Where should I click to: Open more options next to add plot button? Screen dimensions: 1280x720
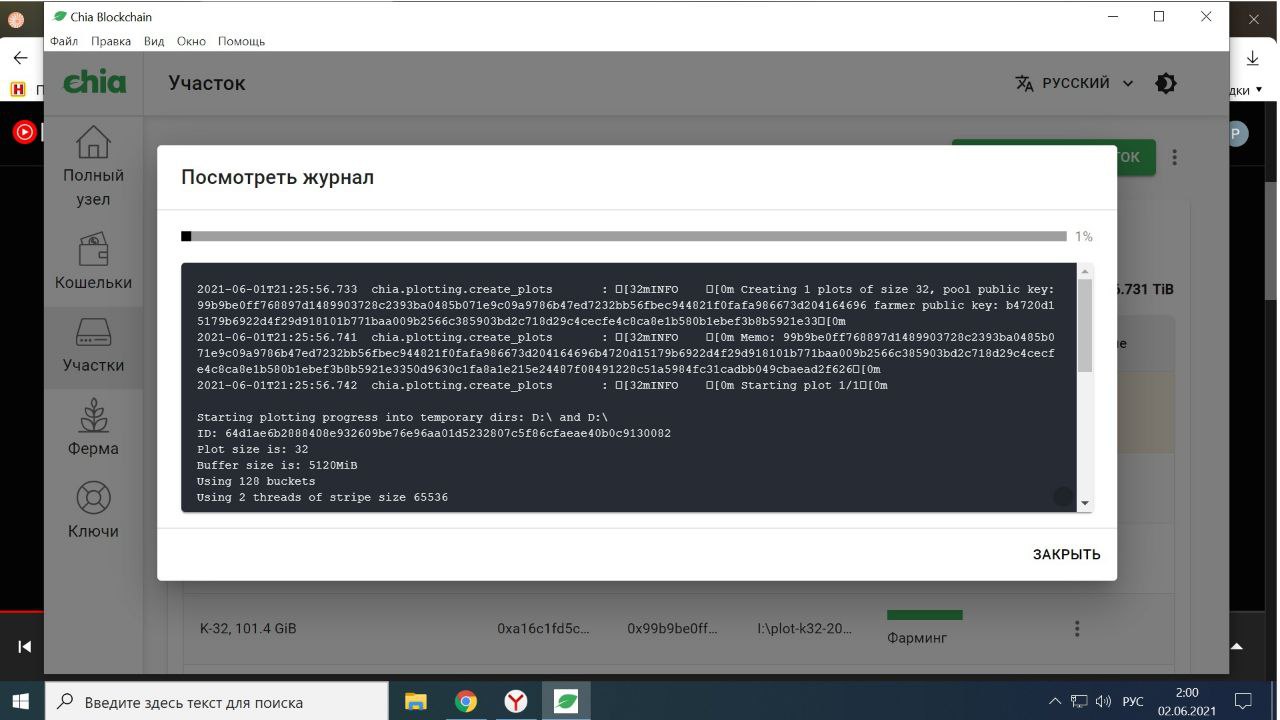click(1175, 157)
